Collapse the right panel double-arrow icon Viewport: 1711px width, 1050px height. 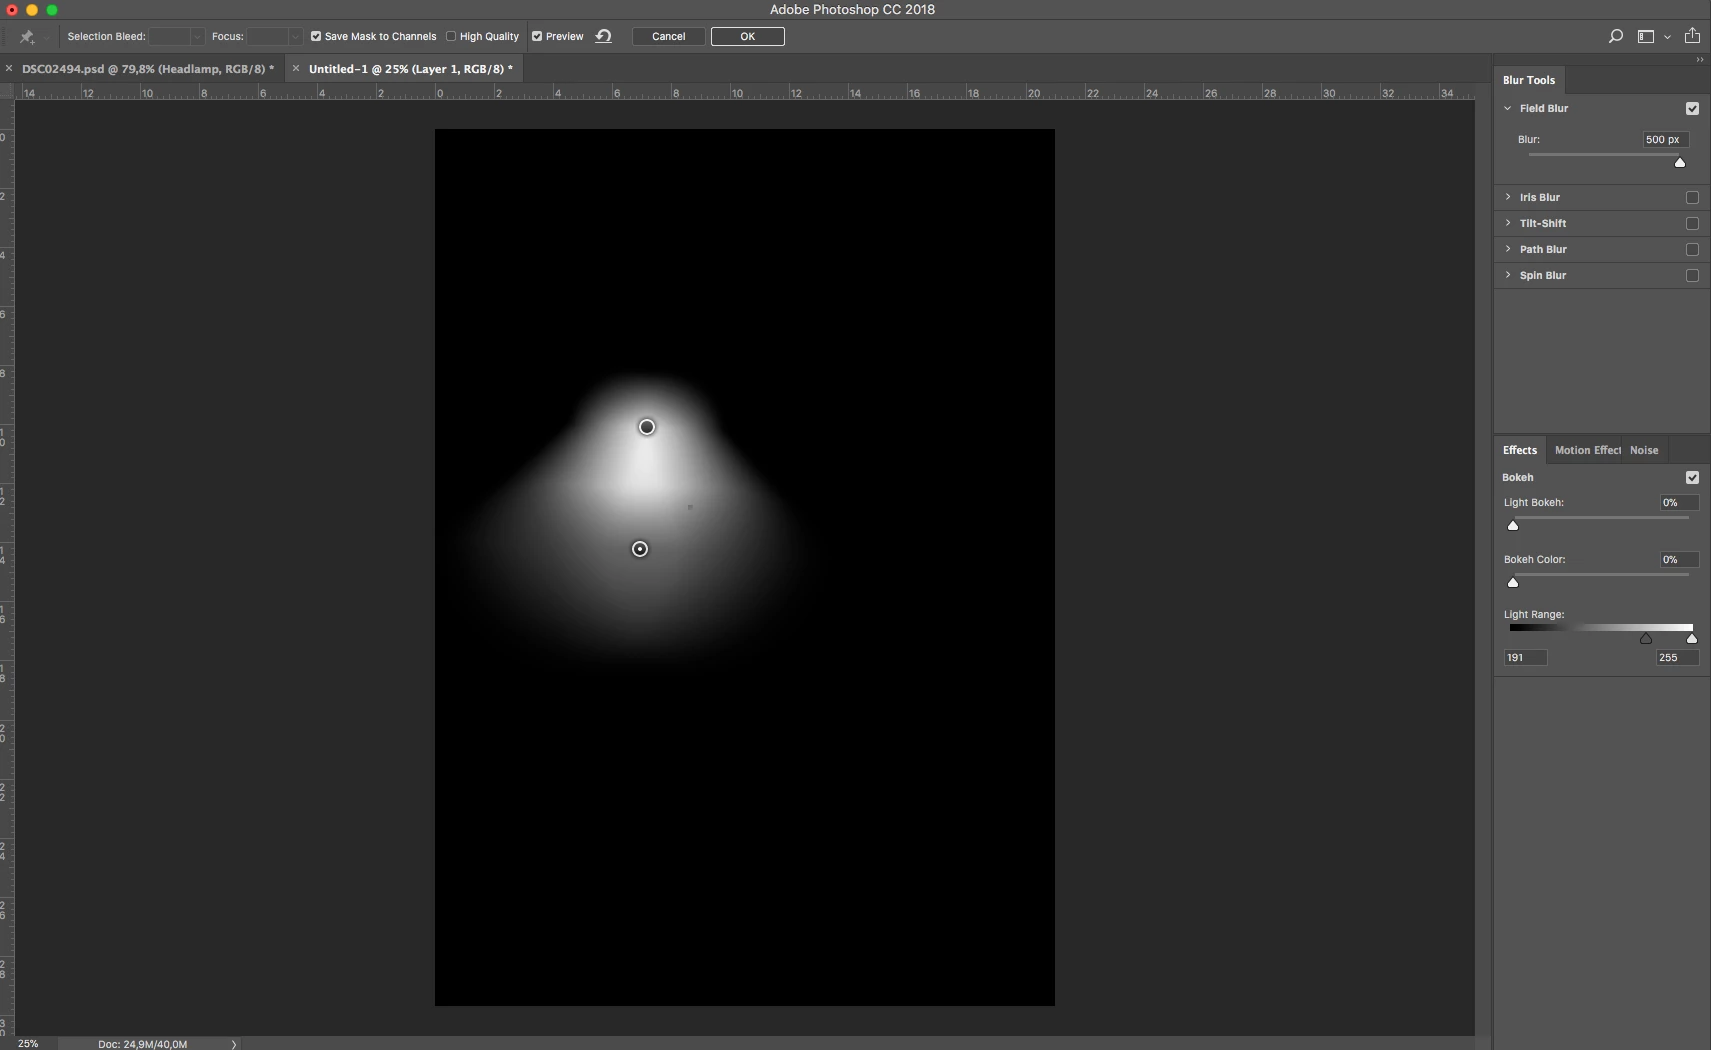point(1699,60)
